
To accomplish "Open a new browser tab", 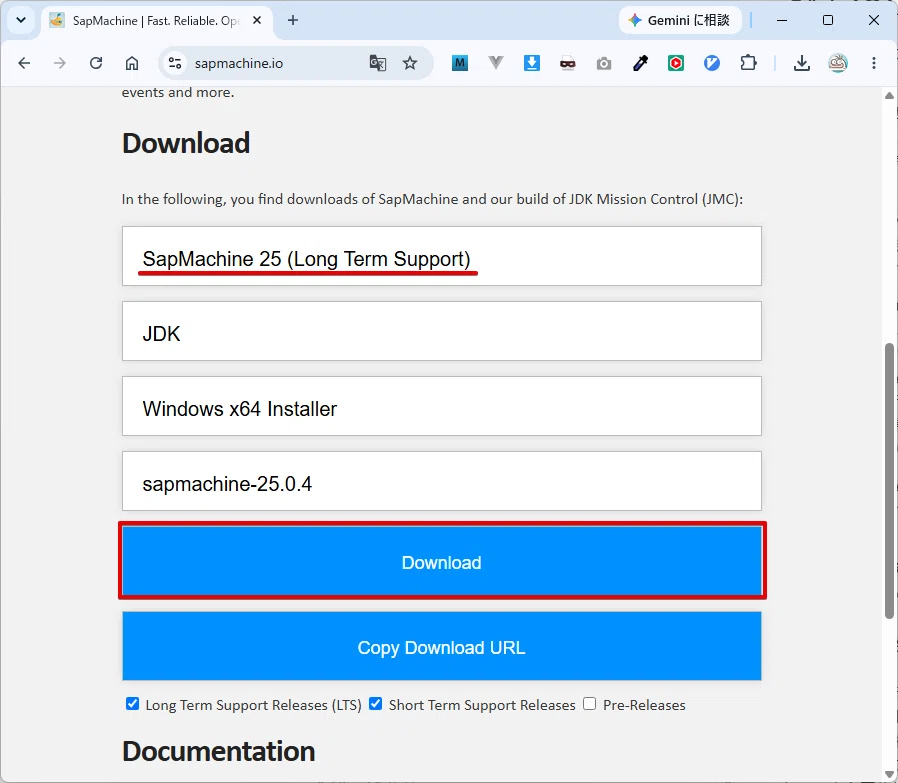I will pyautogui.click(x=293, y=21).
